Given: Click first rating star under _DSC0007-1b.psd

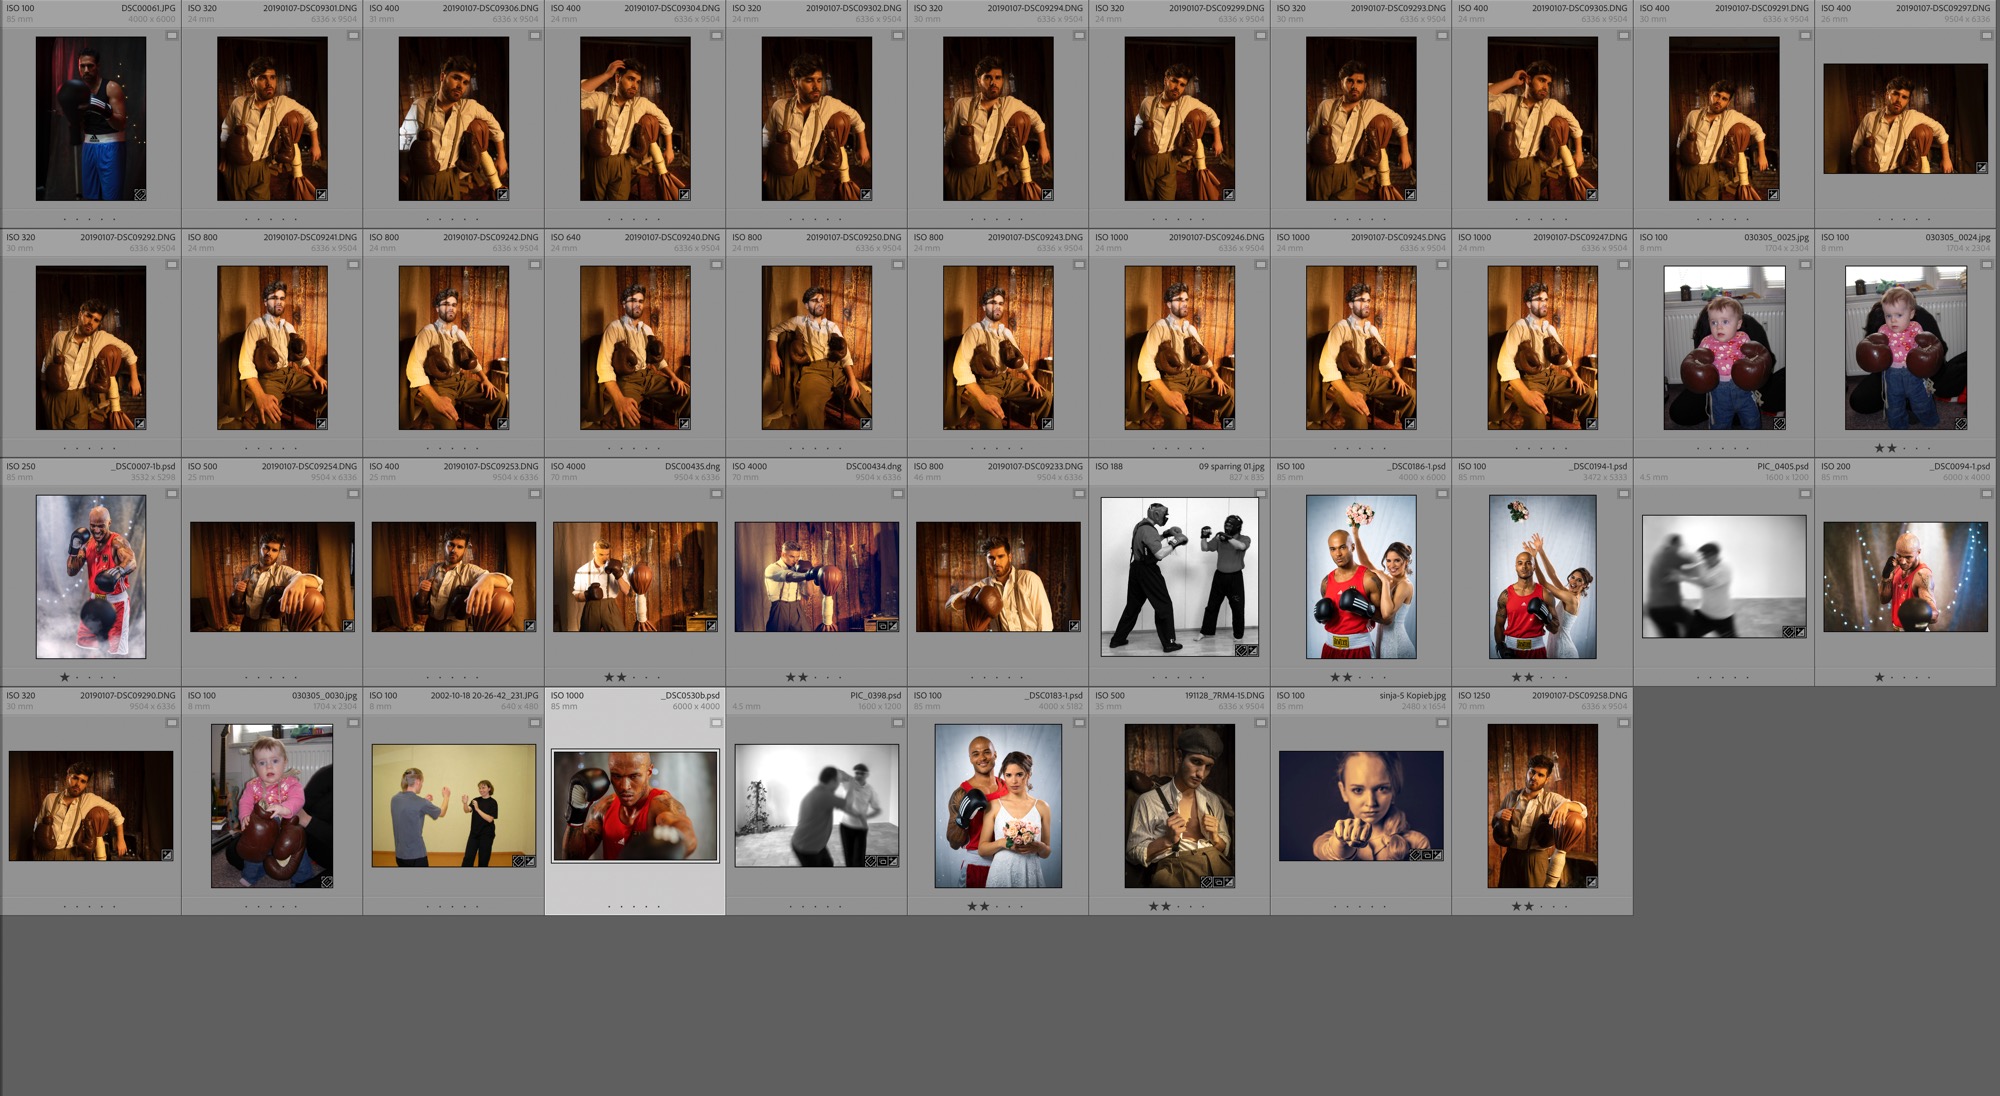Looking at the screenshot, I should tap(65, 677).
